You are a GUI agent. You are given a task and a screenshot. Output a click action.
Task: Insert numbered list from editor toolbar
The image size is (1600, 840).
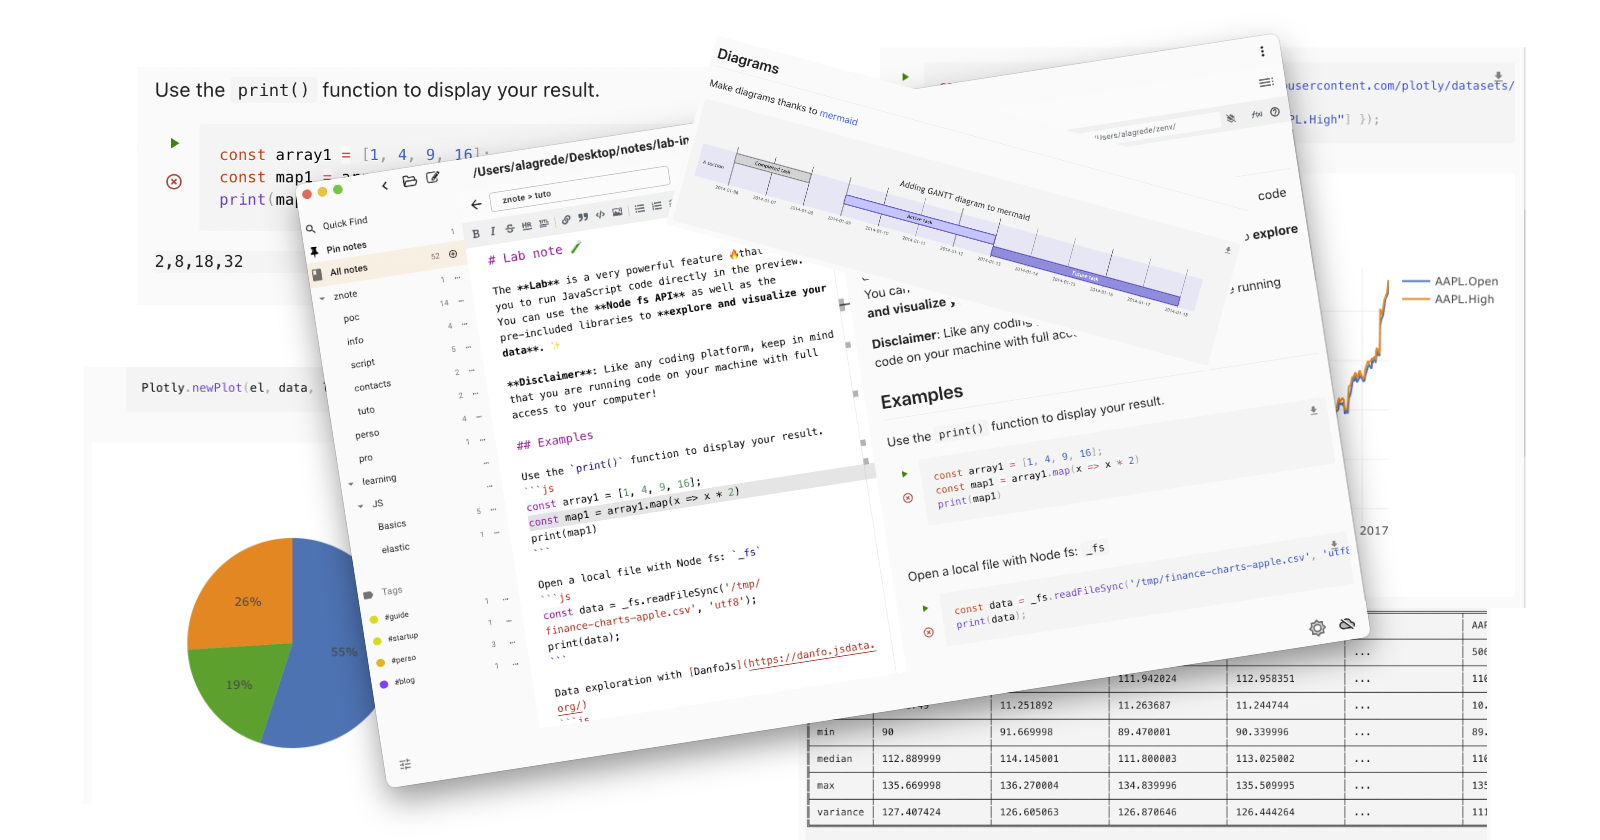click(x=657, y=206)
